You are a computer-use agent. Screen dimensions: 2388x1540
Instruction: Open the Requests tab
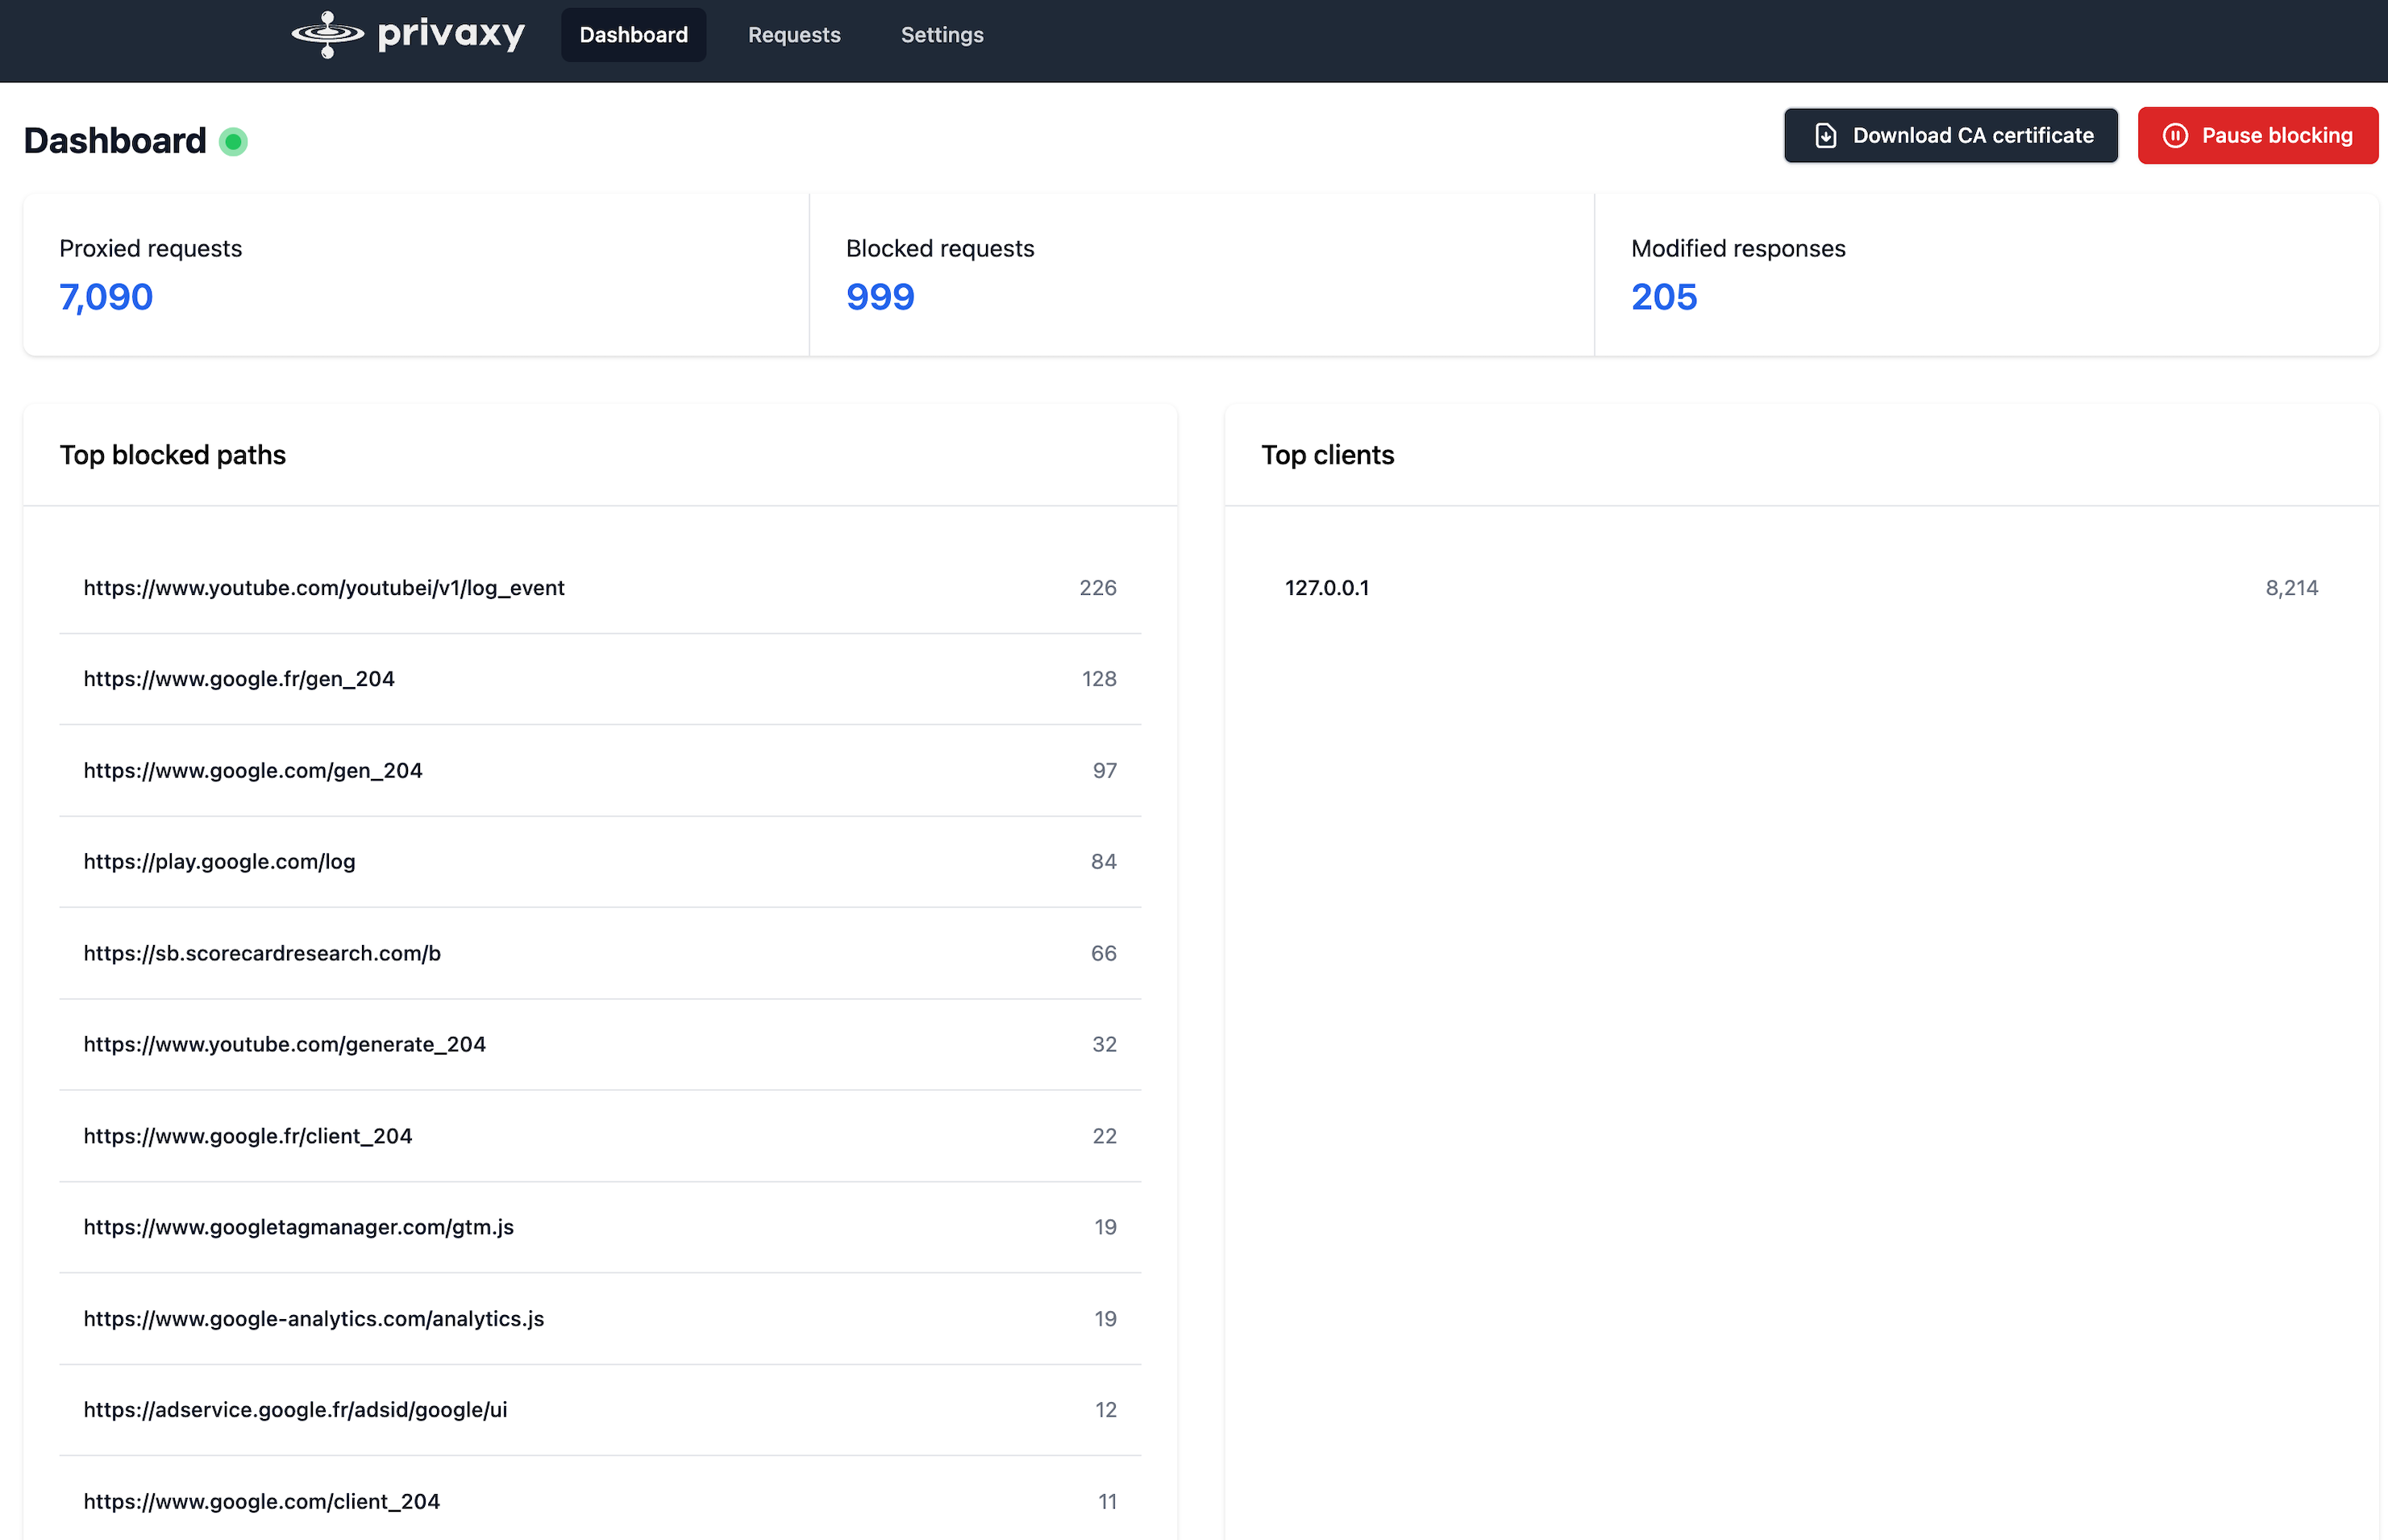coord(794,35)
